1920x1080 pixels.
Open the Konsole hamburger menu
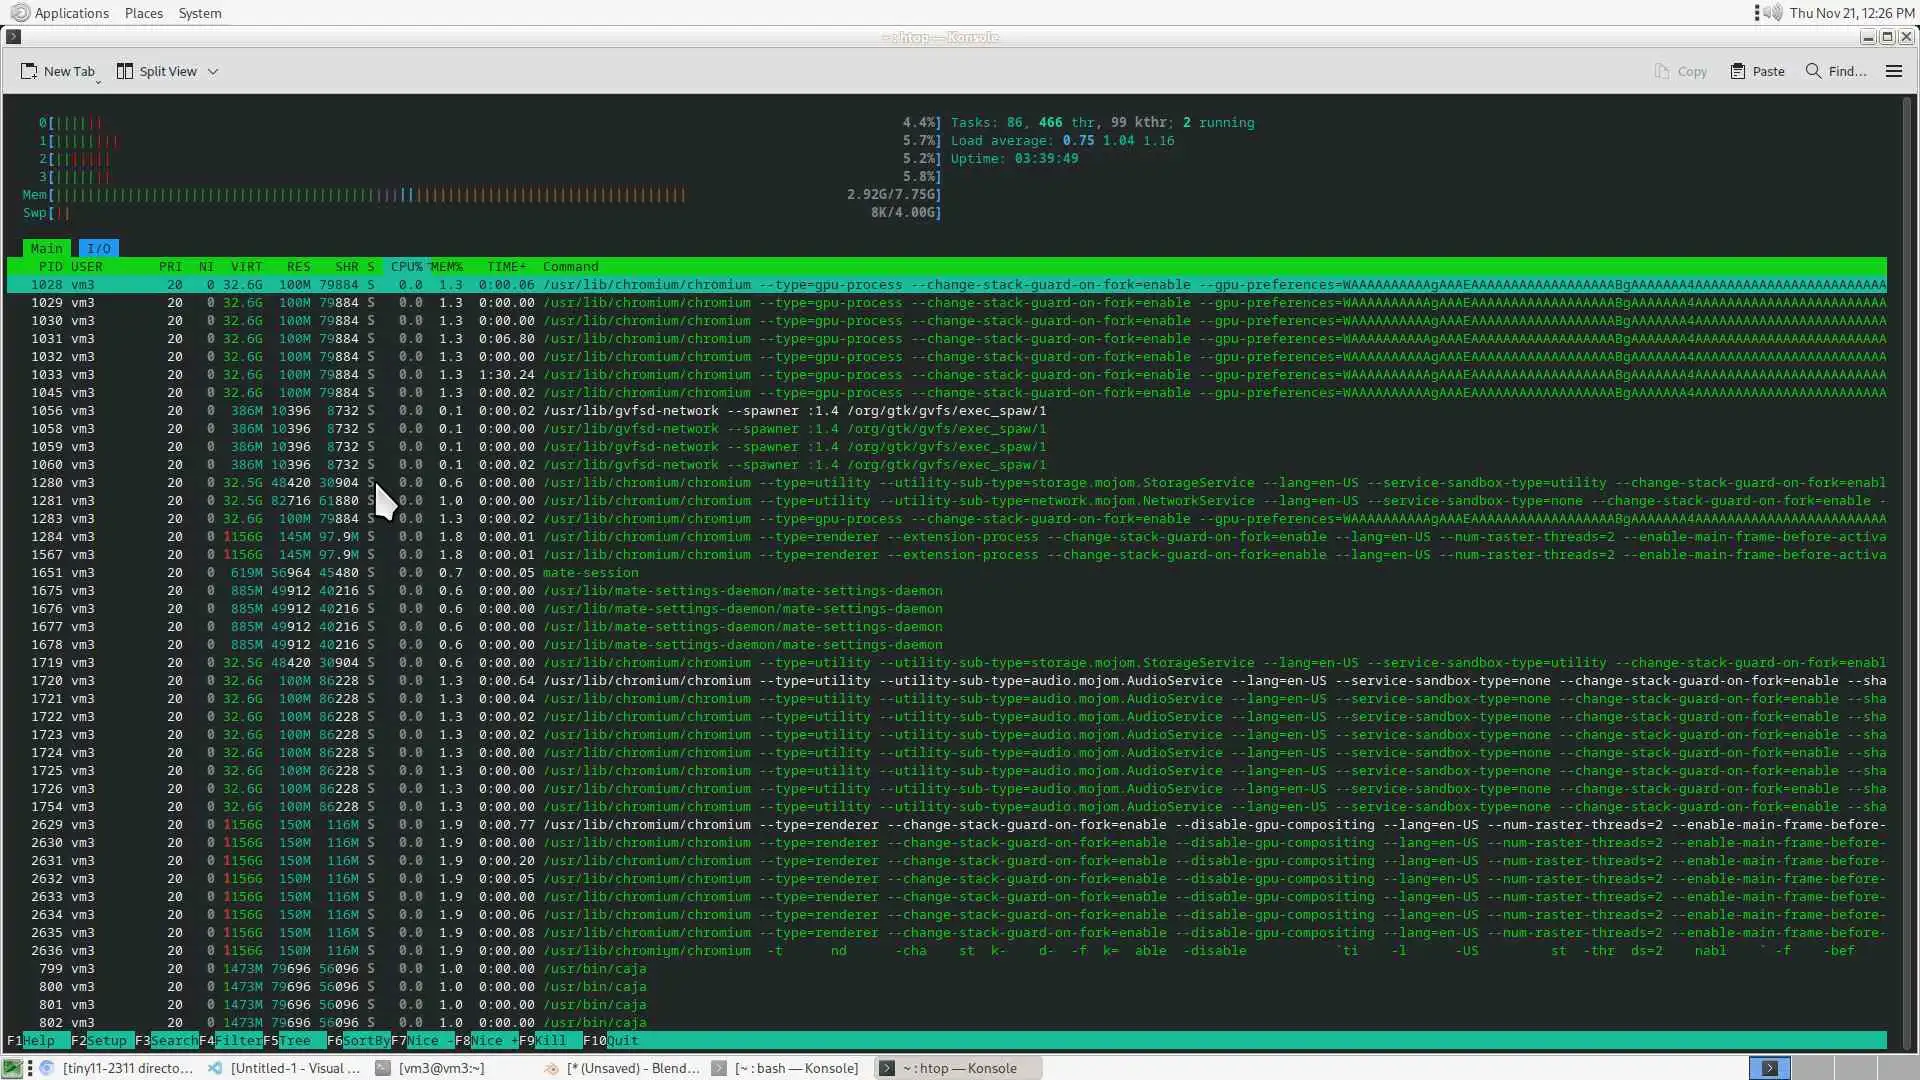pos(1893,71)
